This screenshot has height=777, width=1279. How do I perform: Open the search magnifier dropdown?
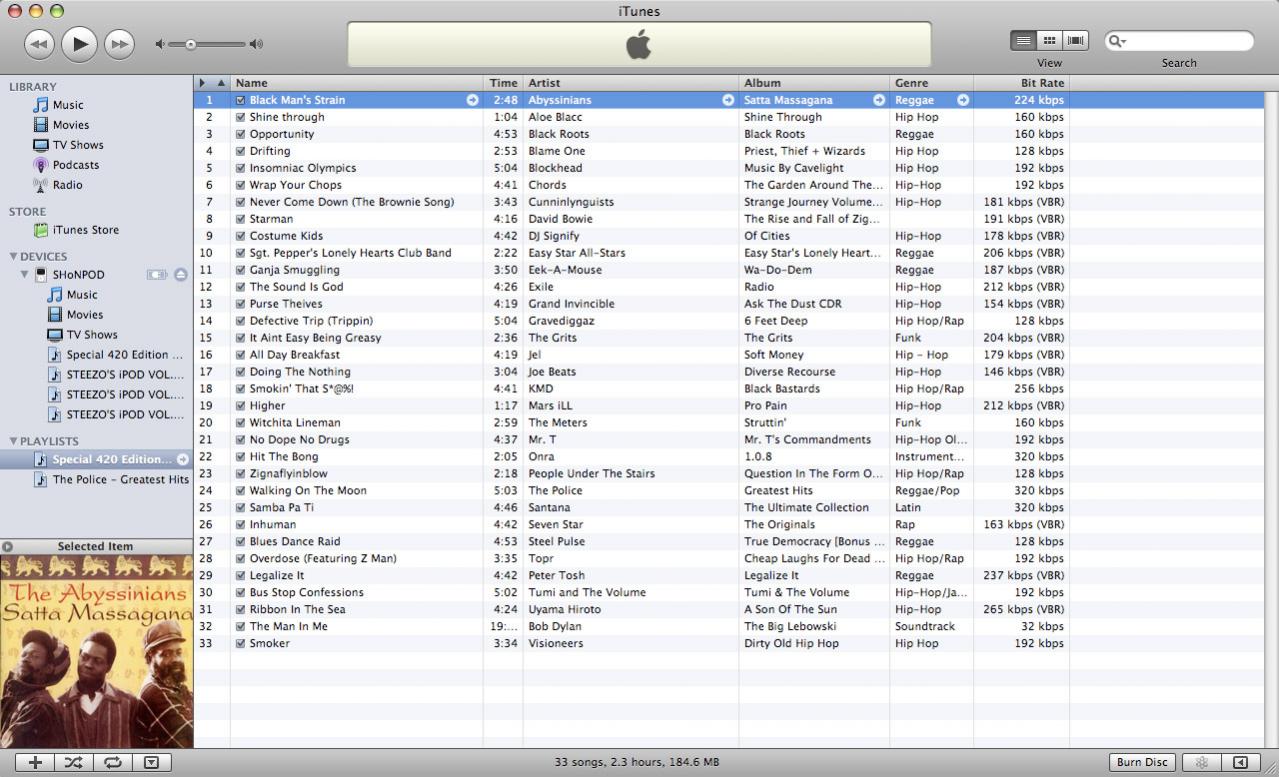coord(1117,41)
